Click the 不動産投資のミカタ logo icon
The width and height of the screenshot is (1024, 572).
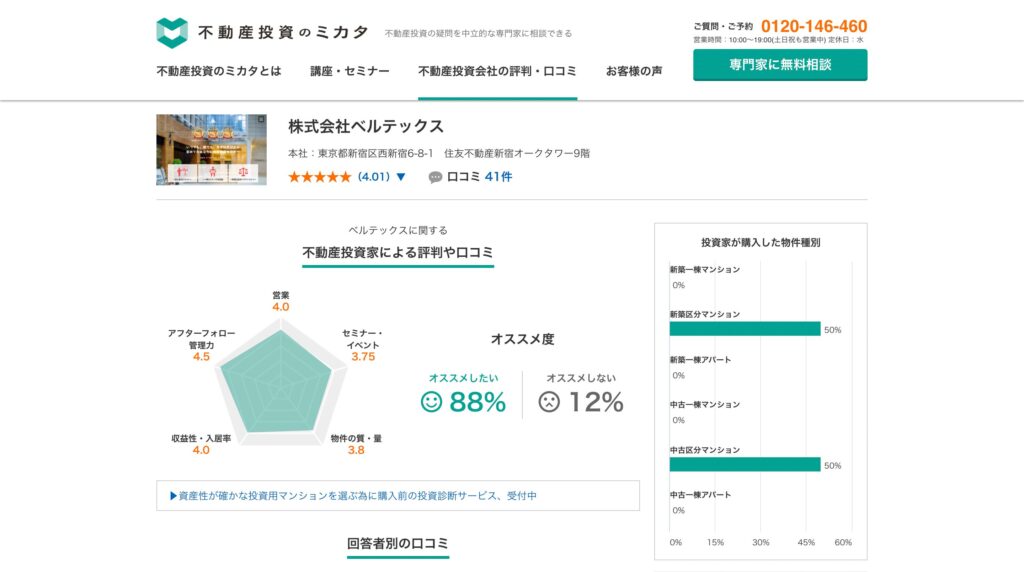(172, 32)
